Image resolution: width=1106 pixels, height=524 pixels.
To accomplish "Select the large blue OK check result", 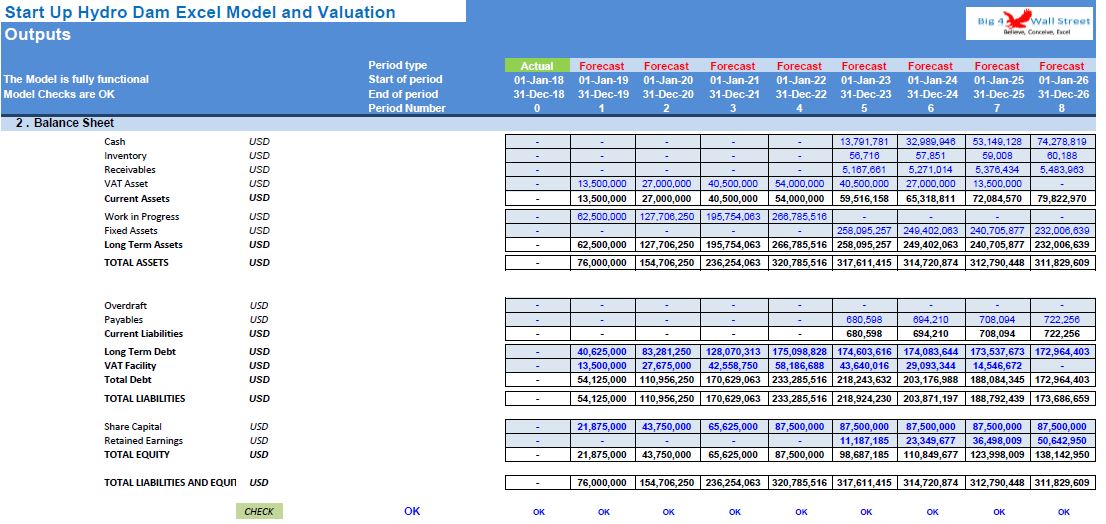I will coord(412,511).
